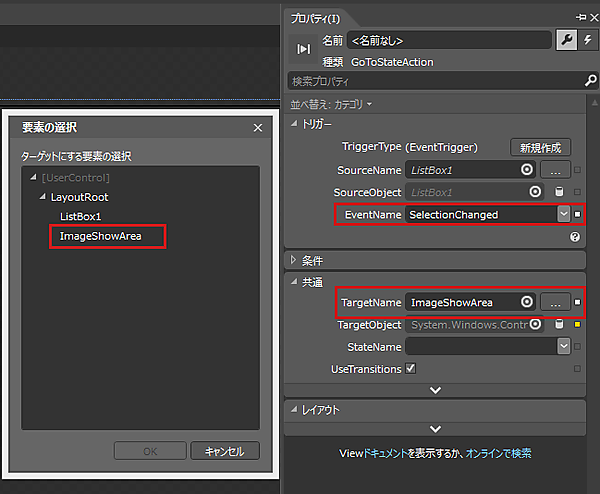Click the TargetObject element picker target

coord(535,324)
